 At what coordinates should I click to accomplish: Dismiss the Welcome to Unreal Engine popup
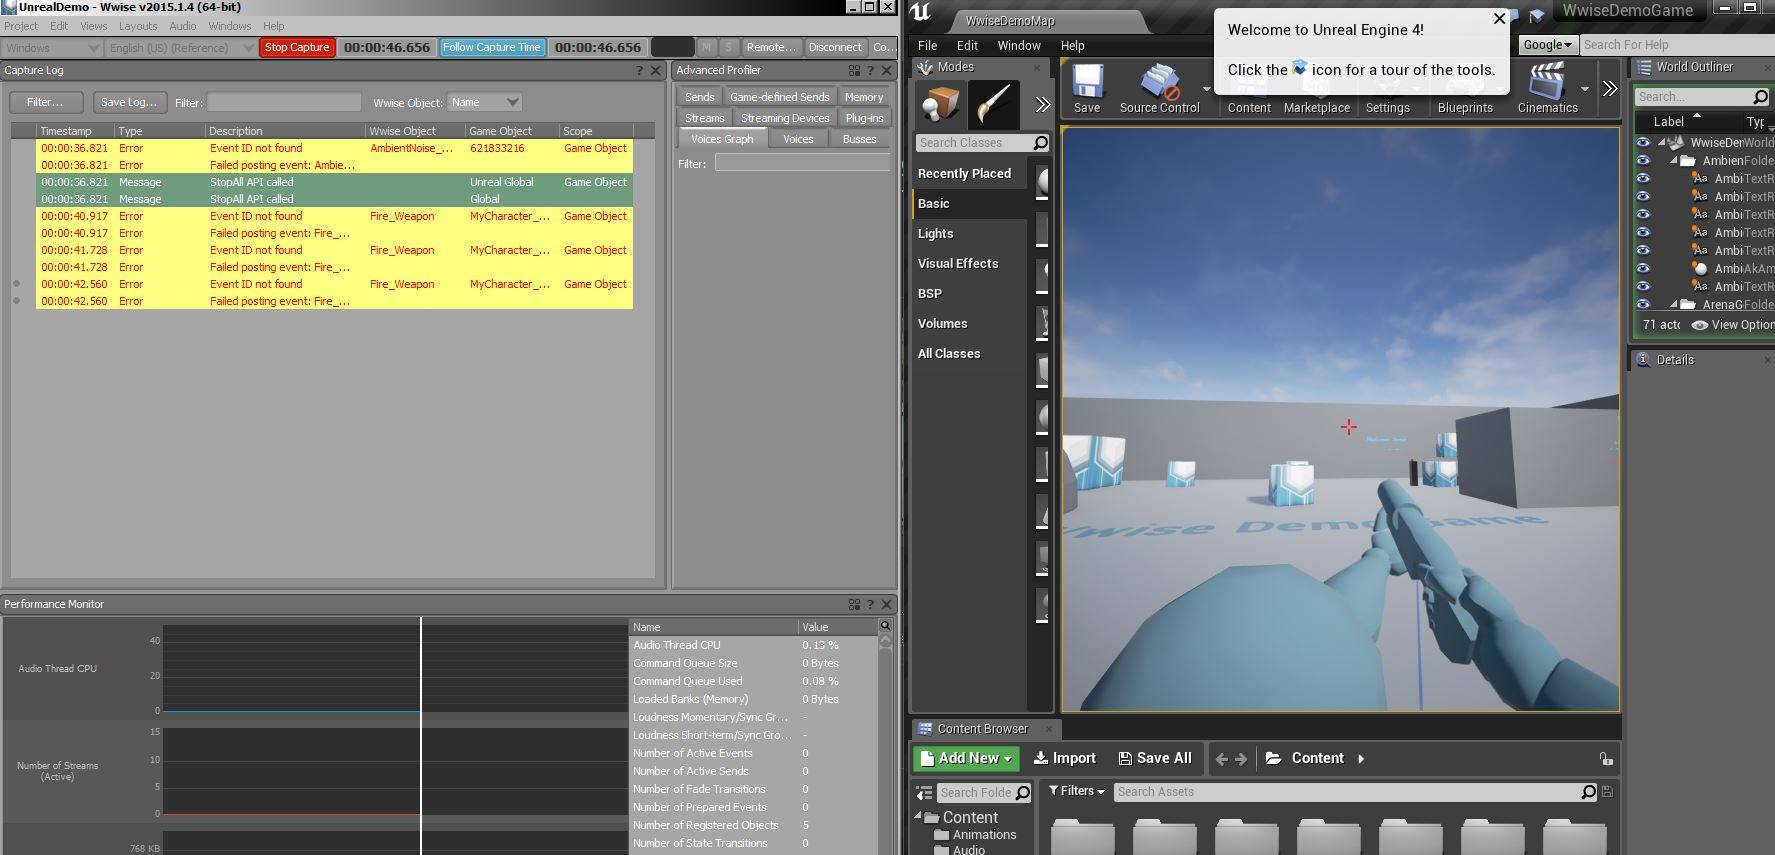point(1499,18)
